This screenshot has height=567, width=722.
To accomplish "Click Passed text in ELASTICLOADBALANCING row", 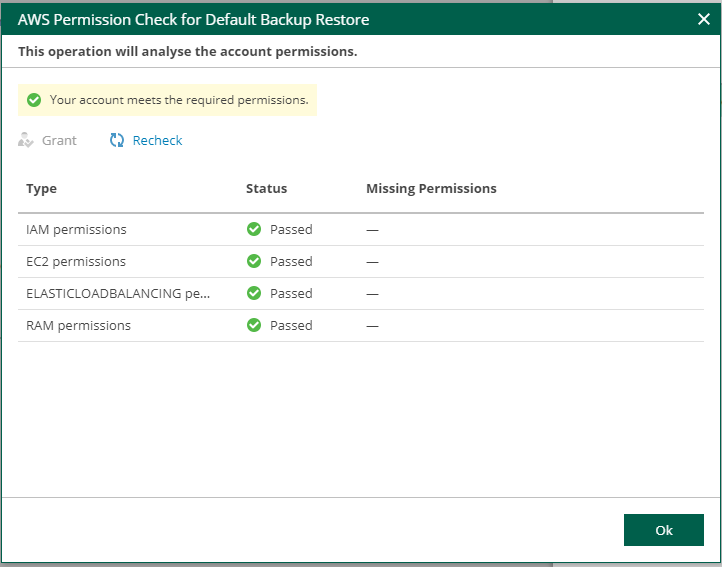I will pos(291,293).
